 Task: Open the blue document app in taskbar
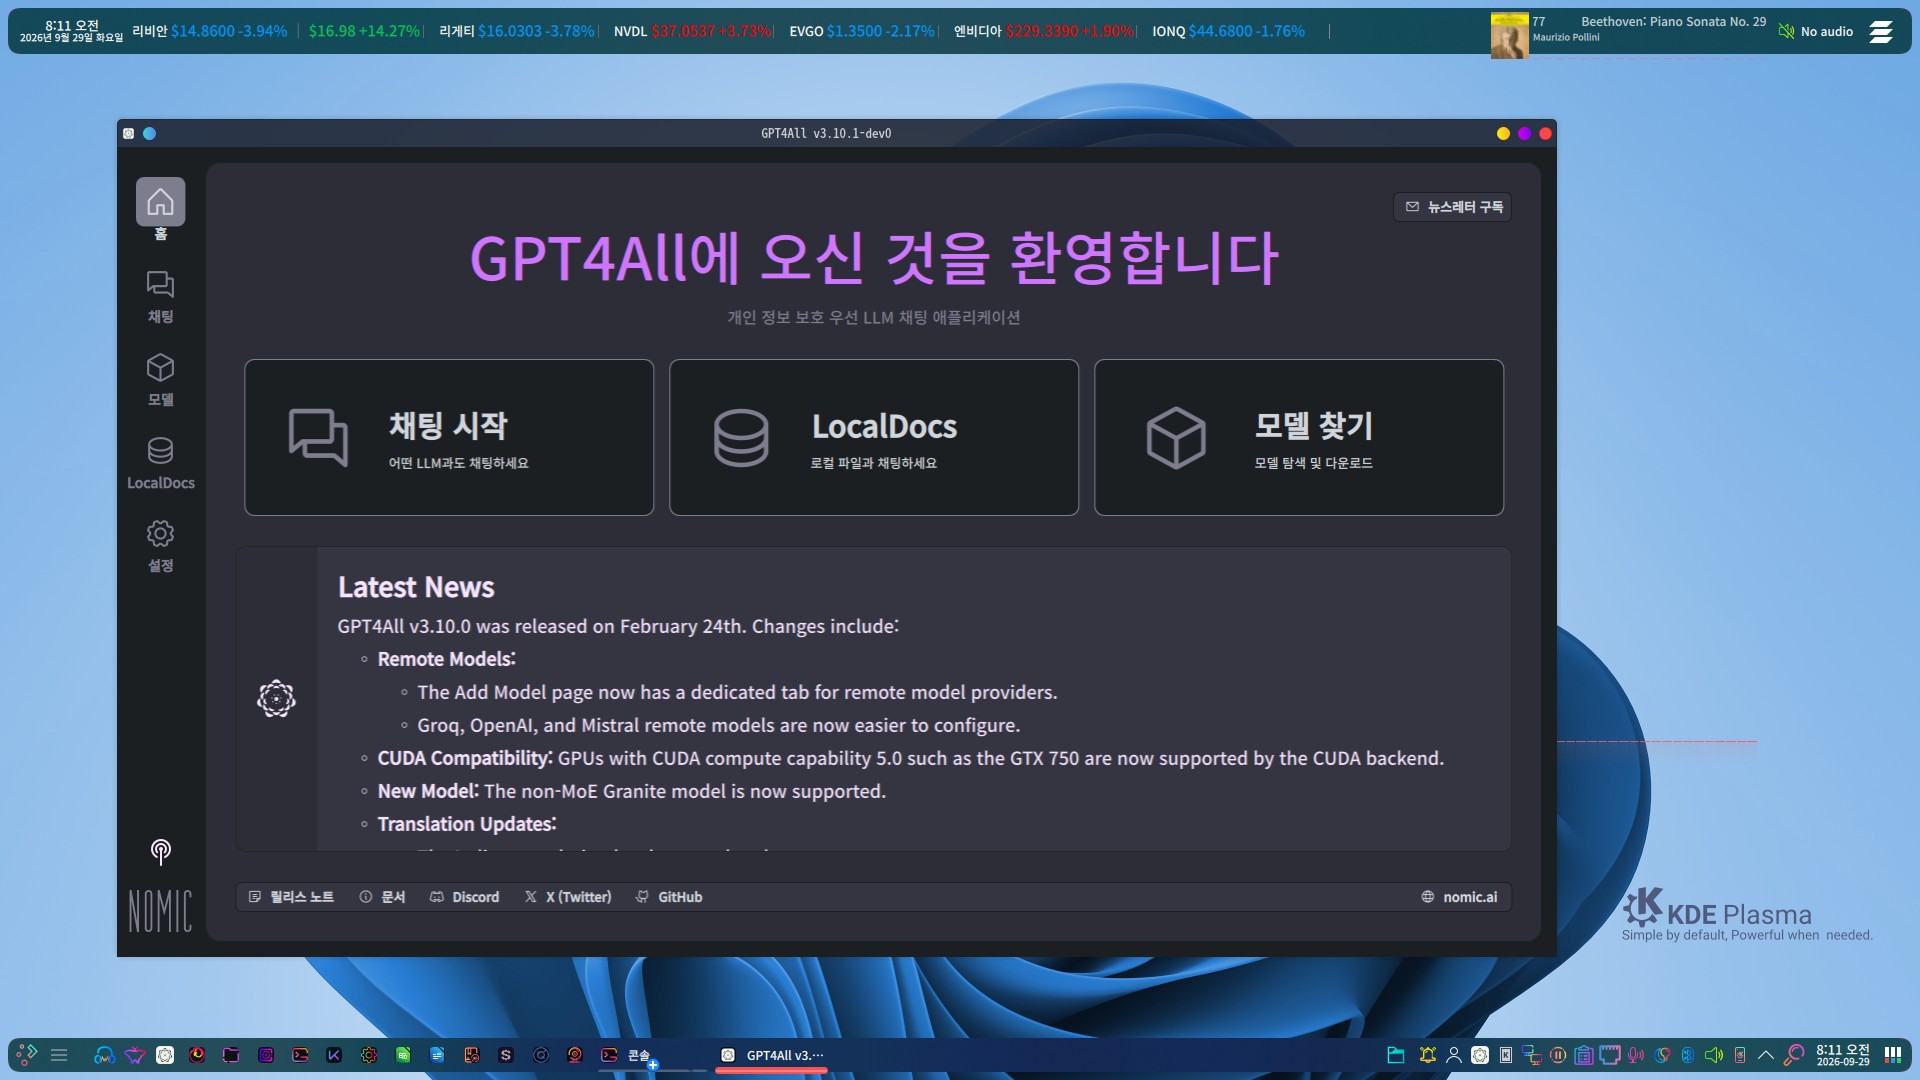(437, 1055)
